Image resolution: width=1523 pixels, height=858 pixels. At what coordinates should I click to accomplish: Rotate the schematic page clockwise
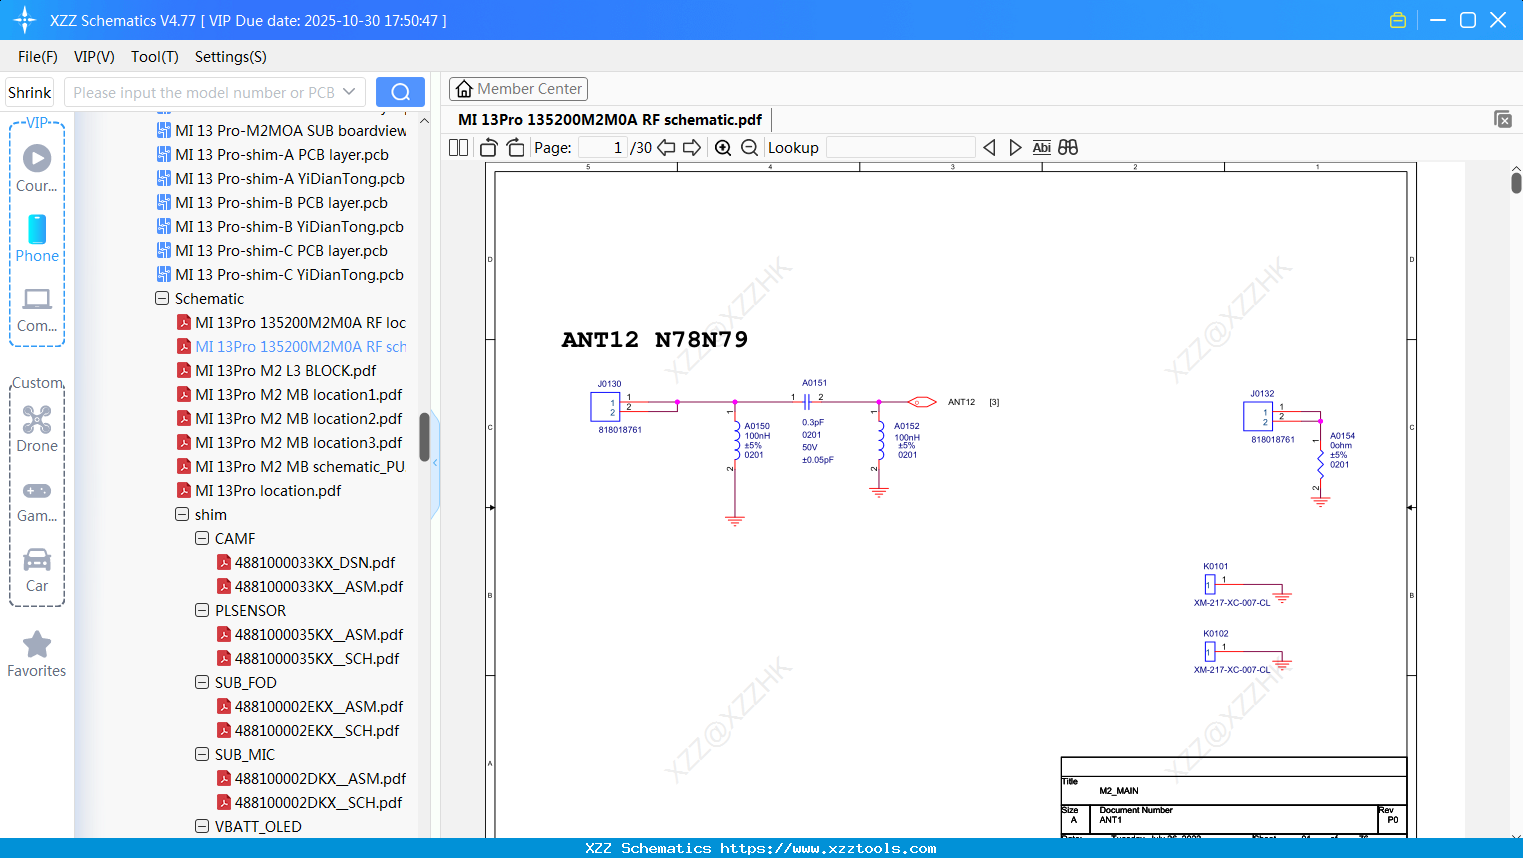coord(514,147)
